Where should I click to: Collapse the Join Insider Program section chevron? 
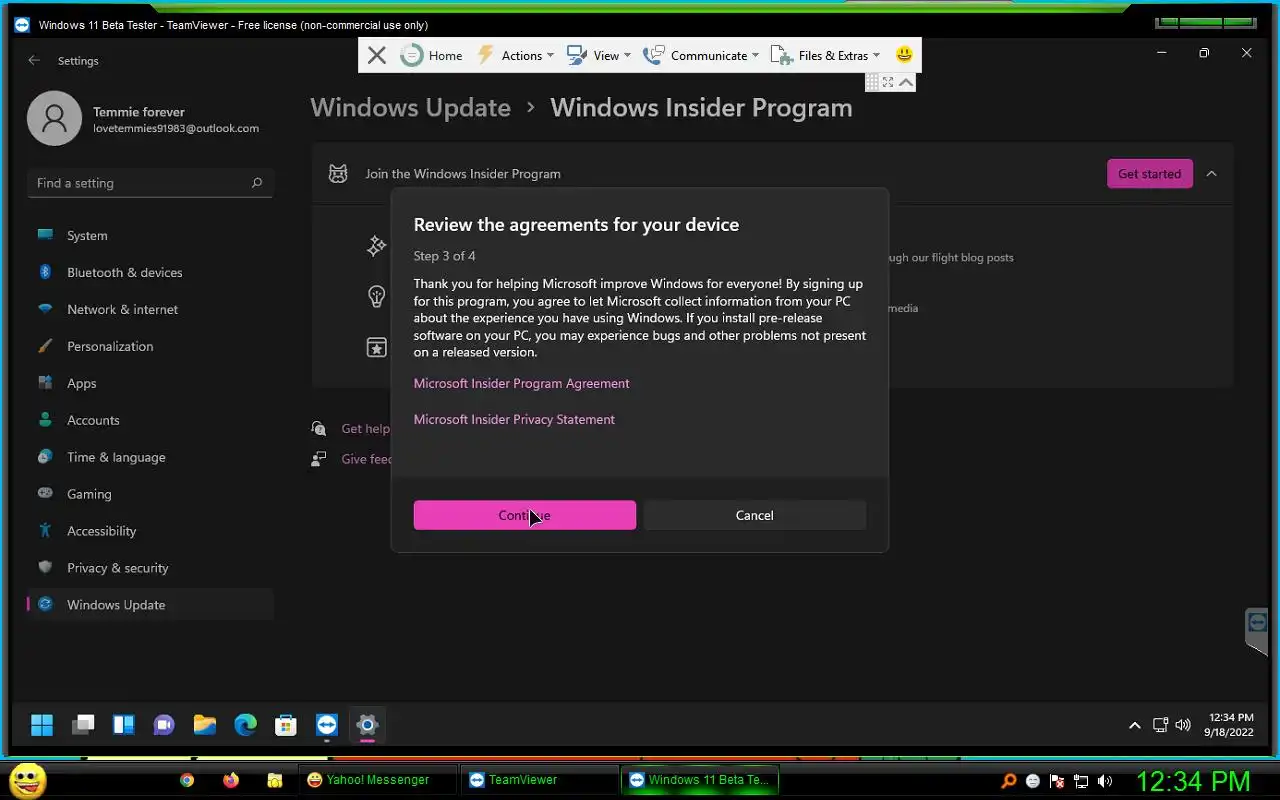pos(1211,173)
